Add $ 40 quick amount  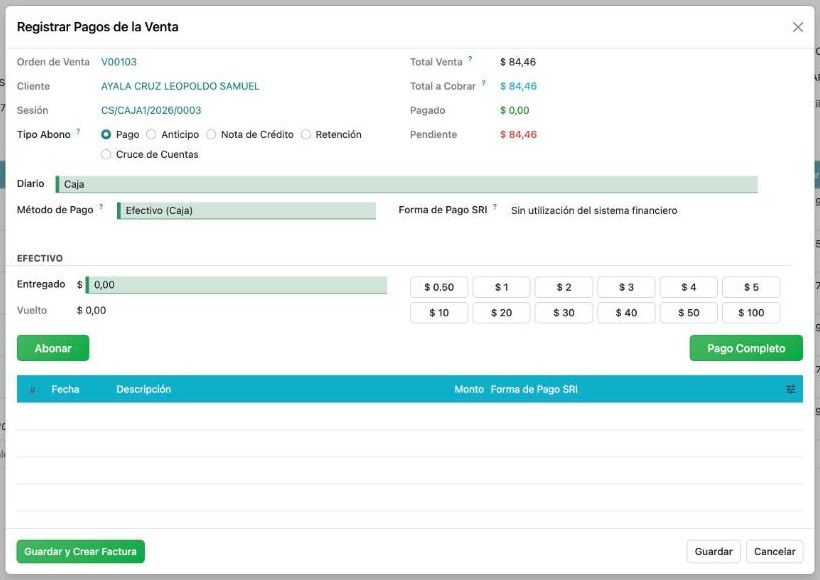click(x=626, y=313)
